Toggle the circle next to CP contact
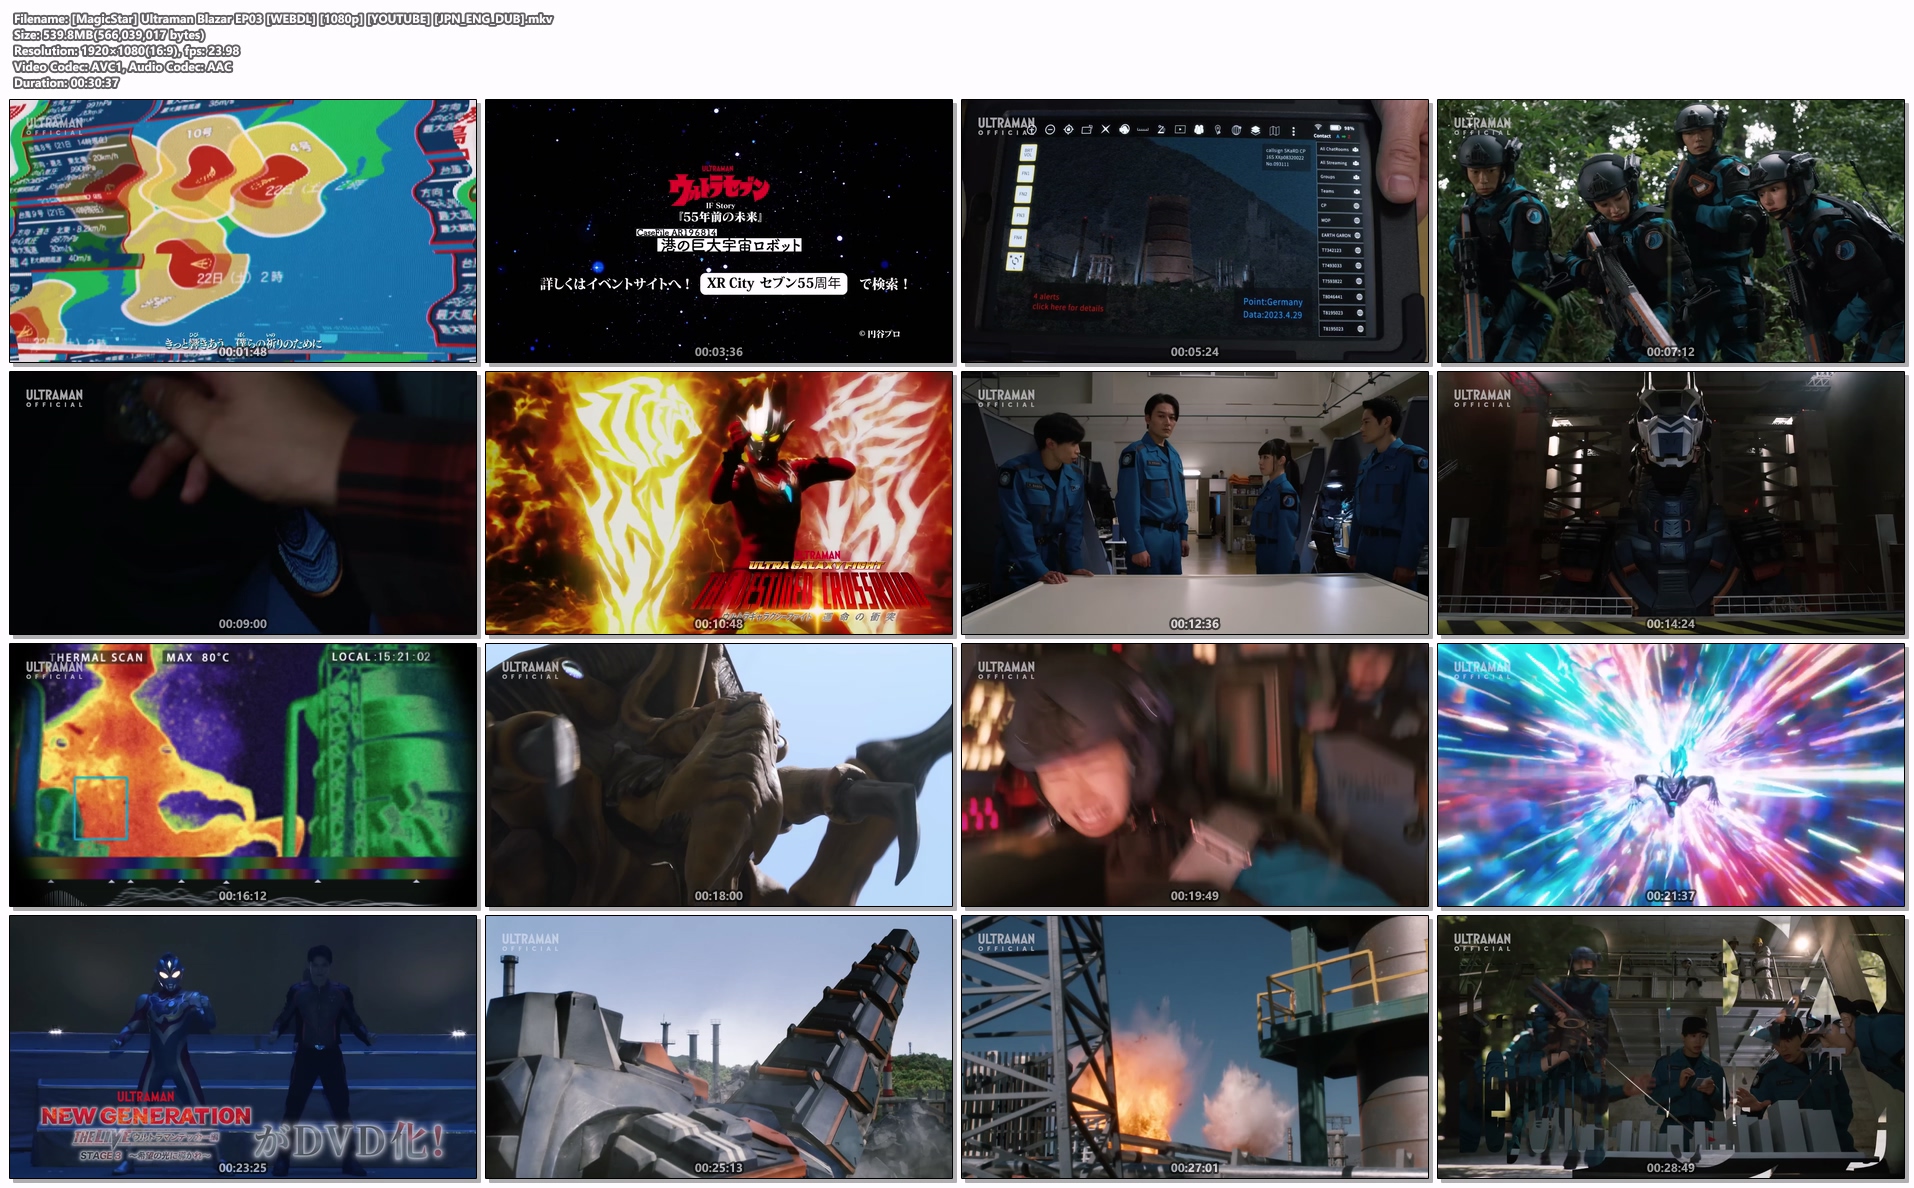 [1356, 206]
